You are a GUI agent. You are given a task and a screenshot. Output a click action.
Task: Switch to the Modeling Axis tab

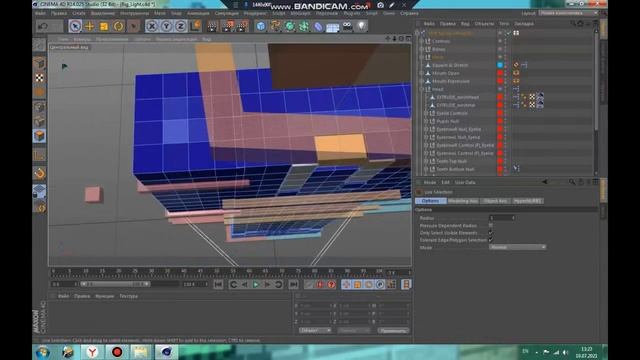click(463, 201)
